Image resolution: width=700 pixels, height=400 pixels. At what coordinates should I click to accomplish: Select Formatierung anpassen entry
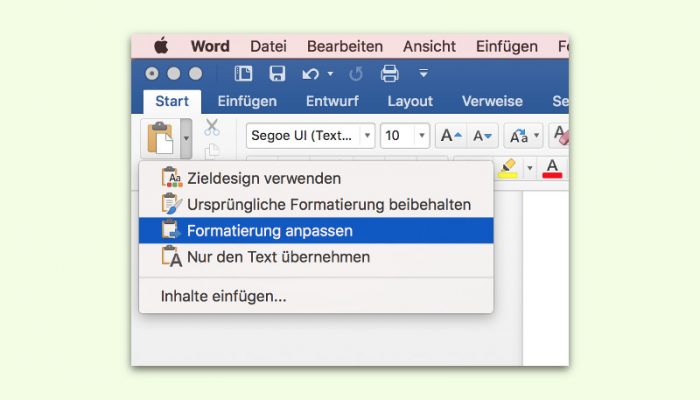[x=316, y=230]
